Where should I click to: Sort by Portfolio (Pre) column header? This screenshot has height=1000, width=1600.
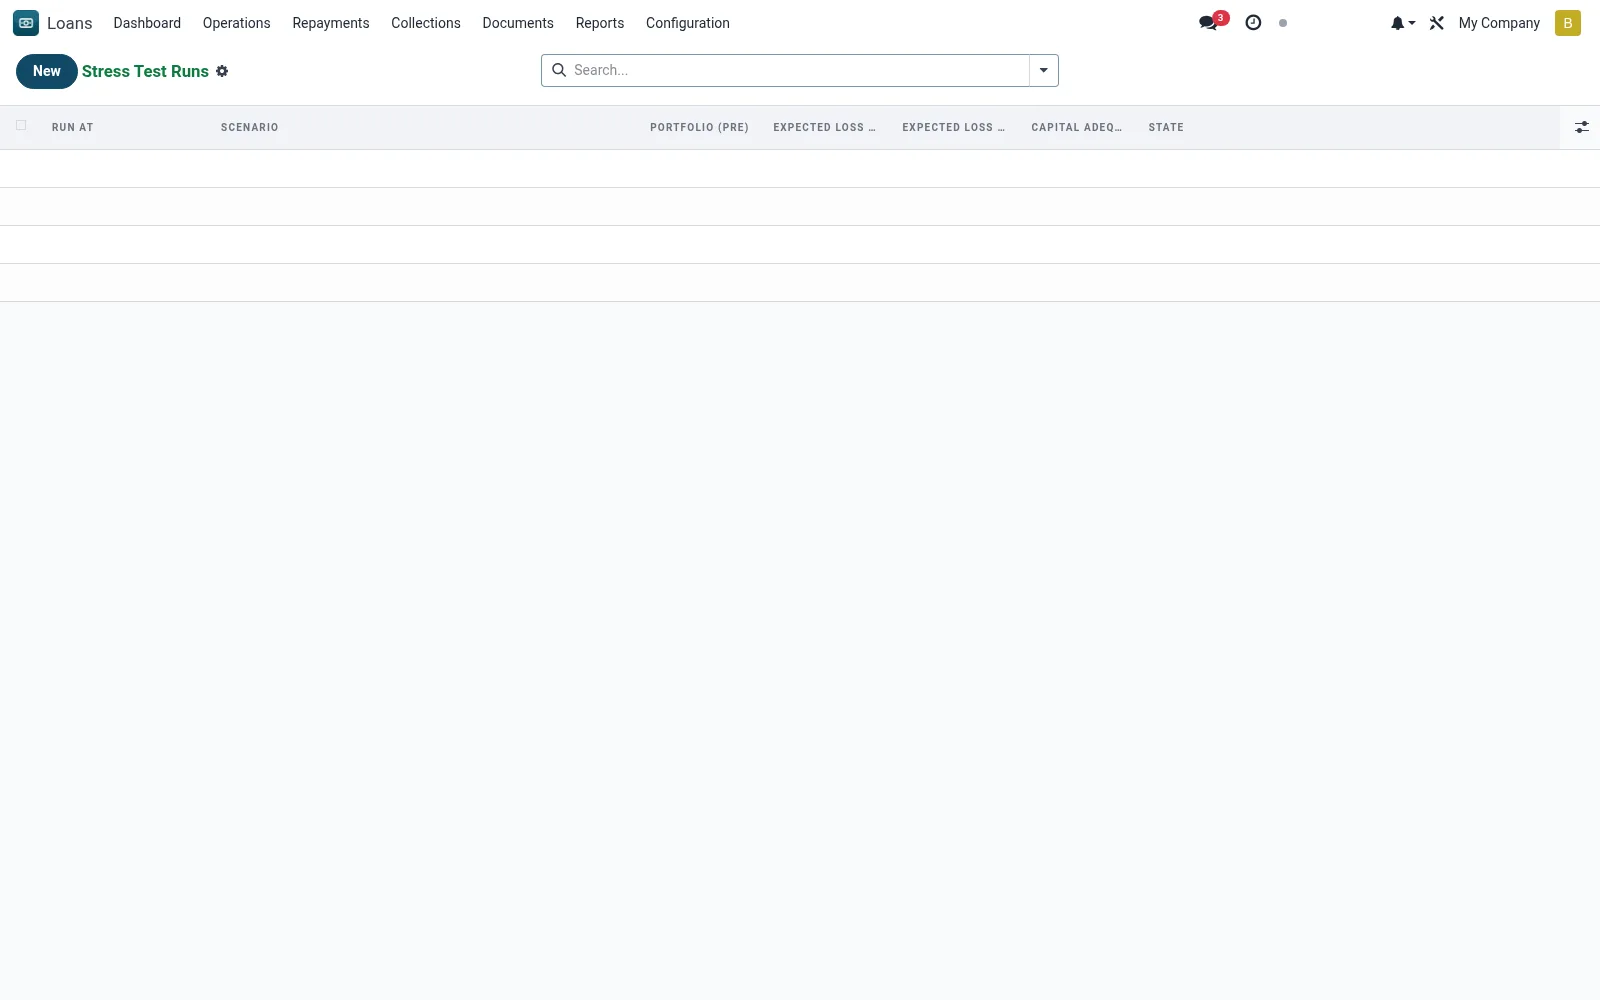[699, 127]
